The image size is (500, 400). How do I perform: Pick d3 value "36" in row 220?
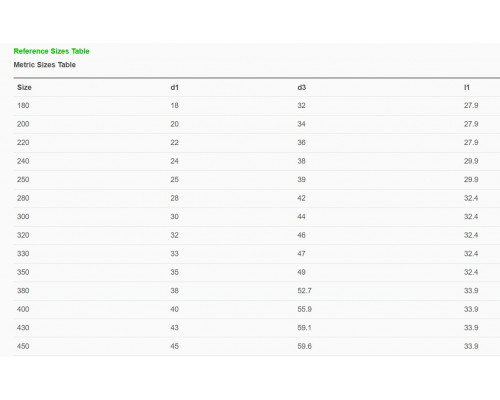click(x=301, y=142)
